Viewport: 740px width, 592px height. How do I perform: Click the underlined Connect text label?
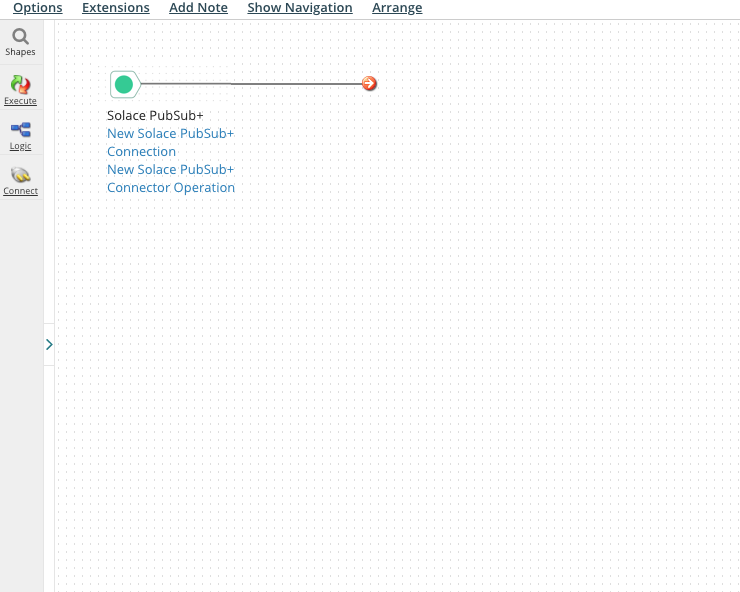(20, 191)
